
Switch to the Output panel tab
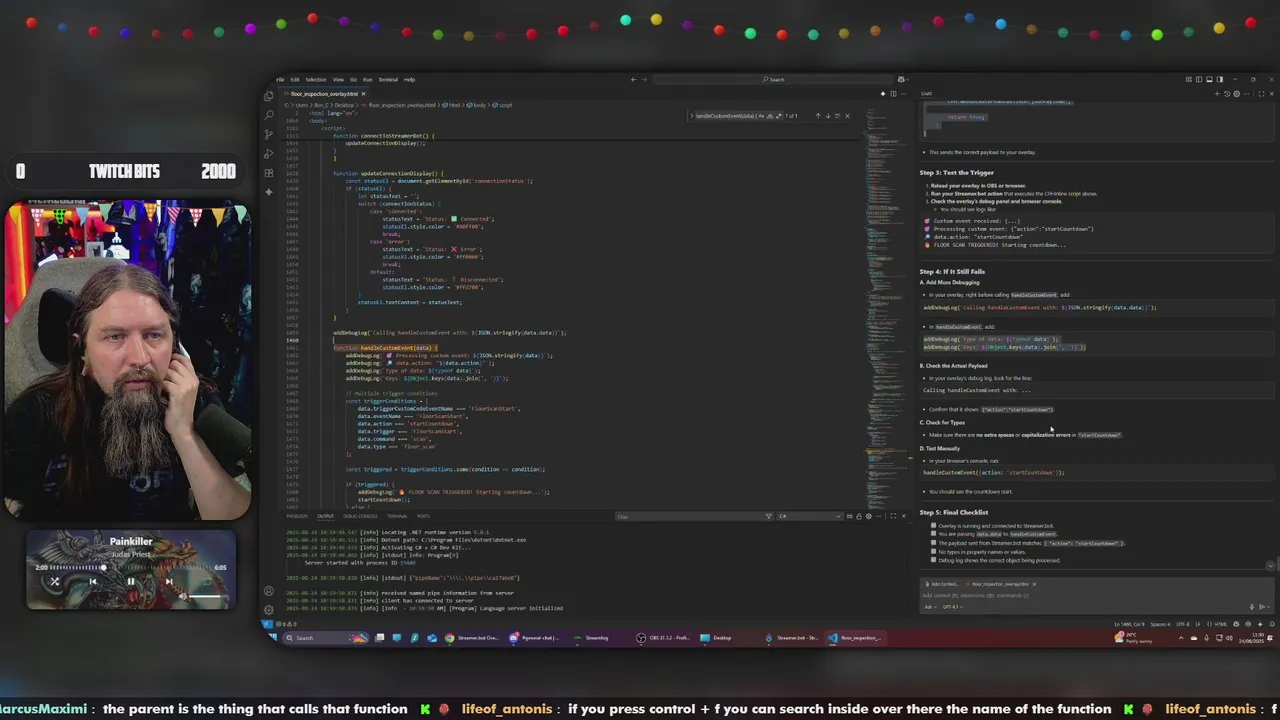tap(326, 516)
